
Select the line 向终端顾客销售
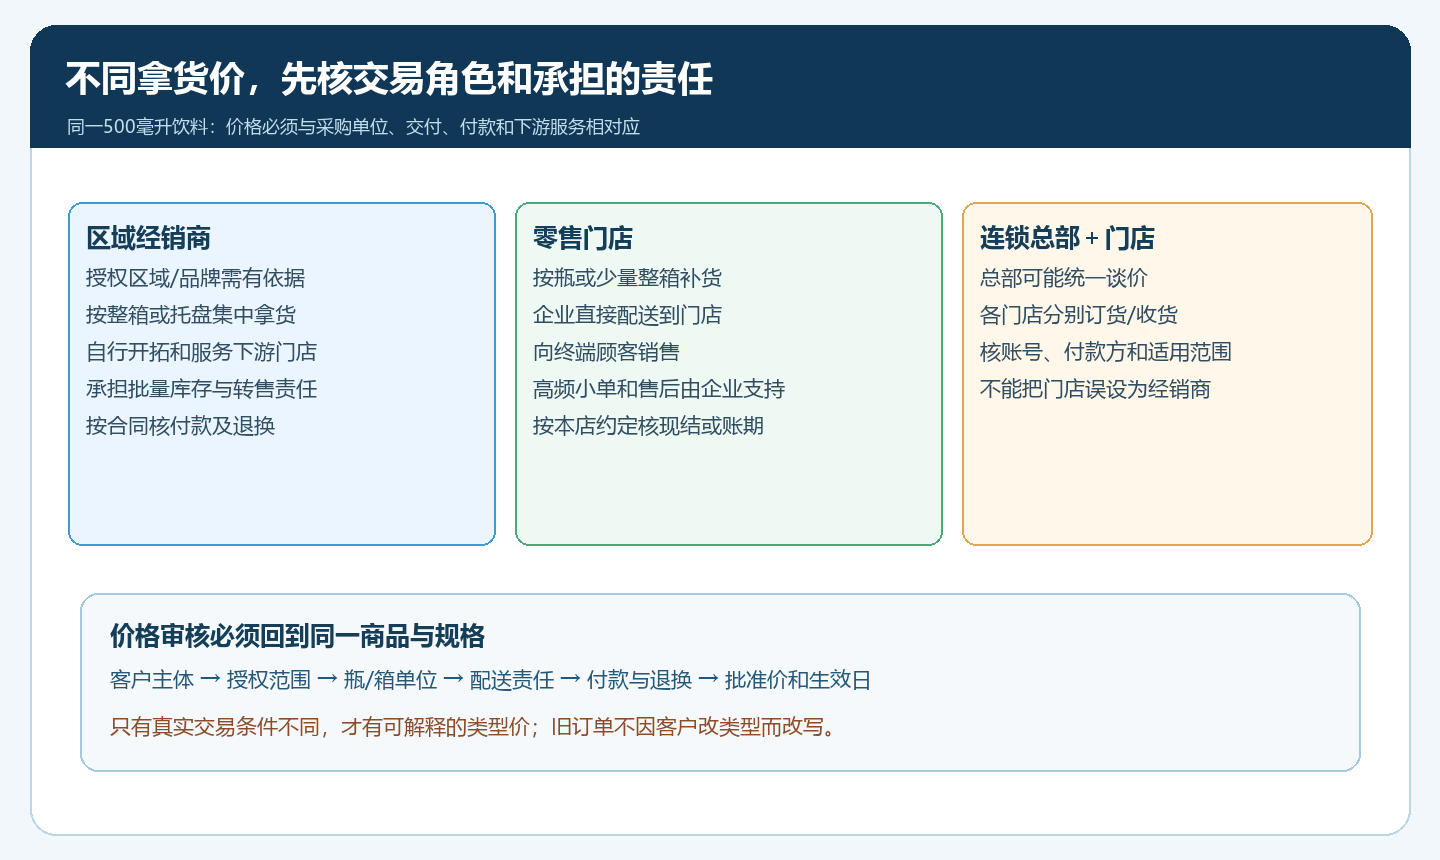point(606,352)
